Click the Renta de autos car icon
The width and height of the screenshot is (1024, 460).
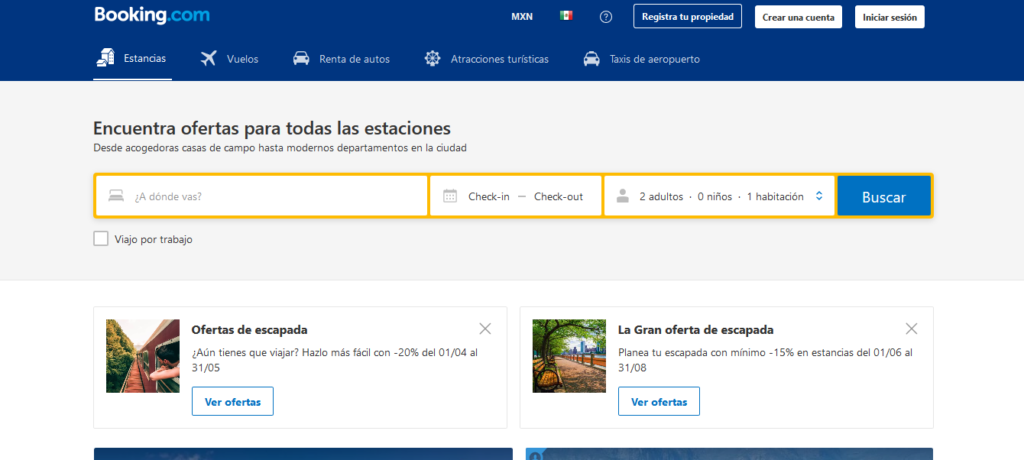[x=301, y=59]
